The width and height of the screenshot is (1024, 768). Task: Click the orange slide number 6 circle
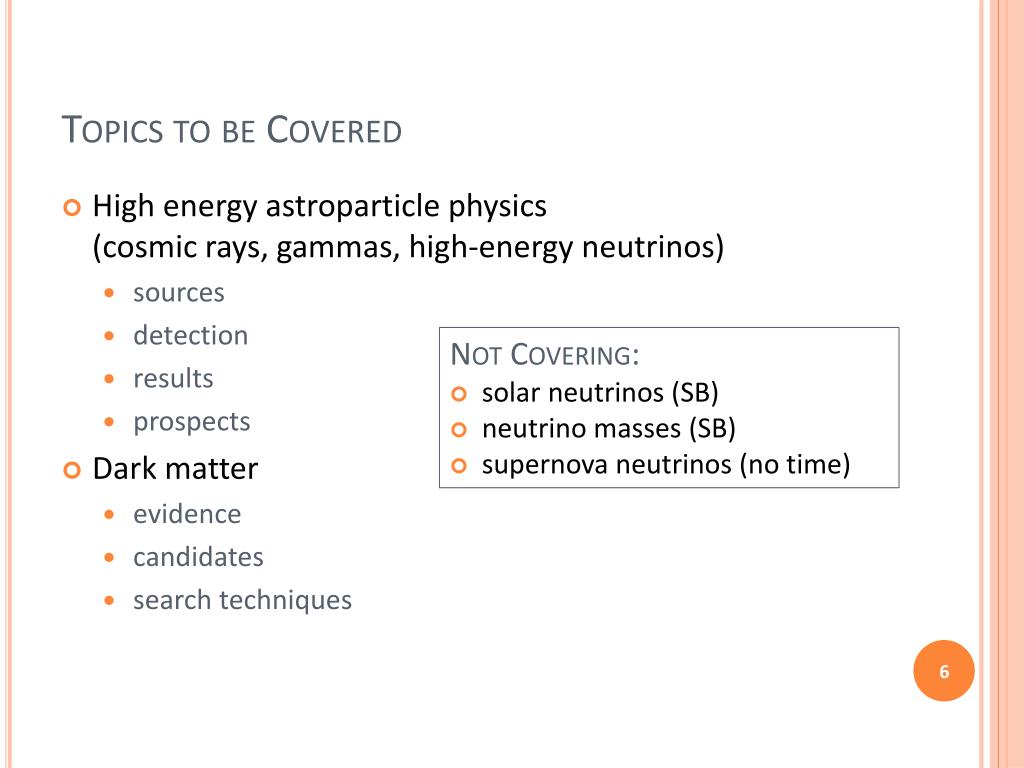tap(944, 671)
